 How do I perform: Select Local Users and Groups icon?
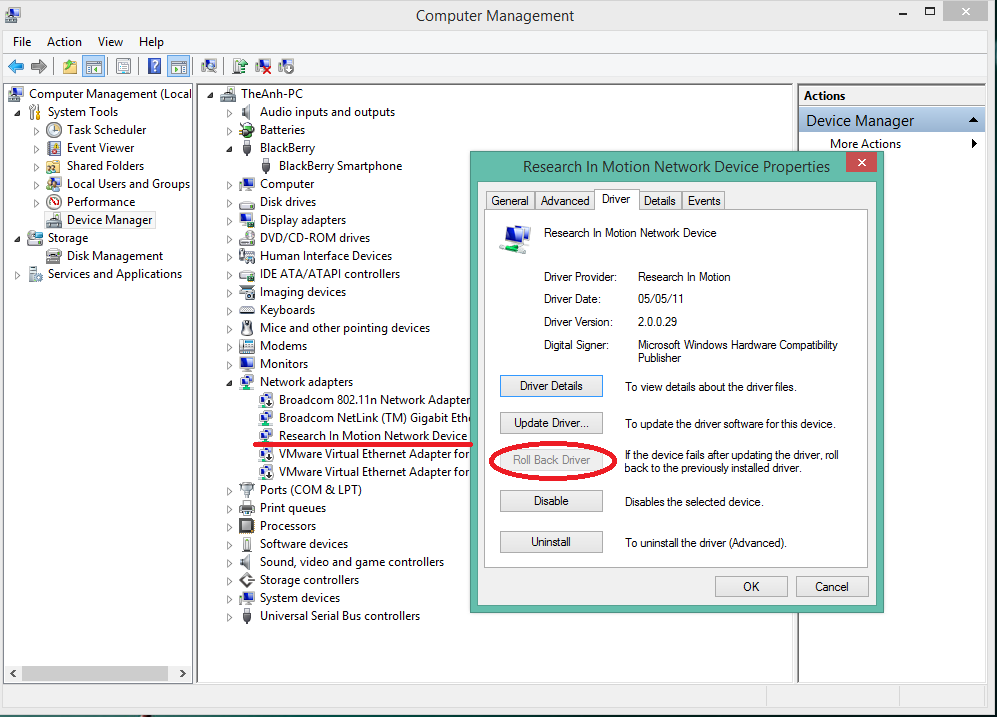click(54, 184)
